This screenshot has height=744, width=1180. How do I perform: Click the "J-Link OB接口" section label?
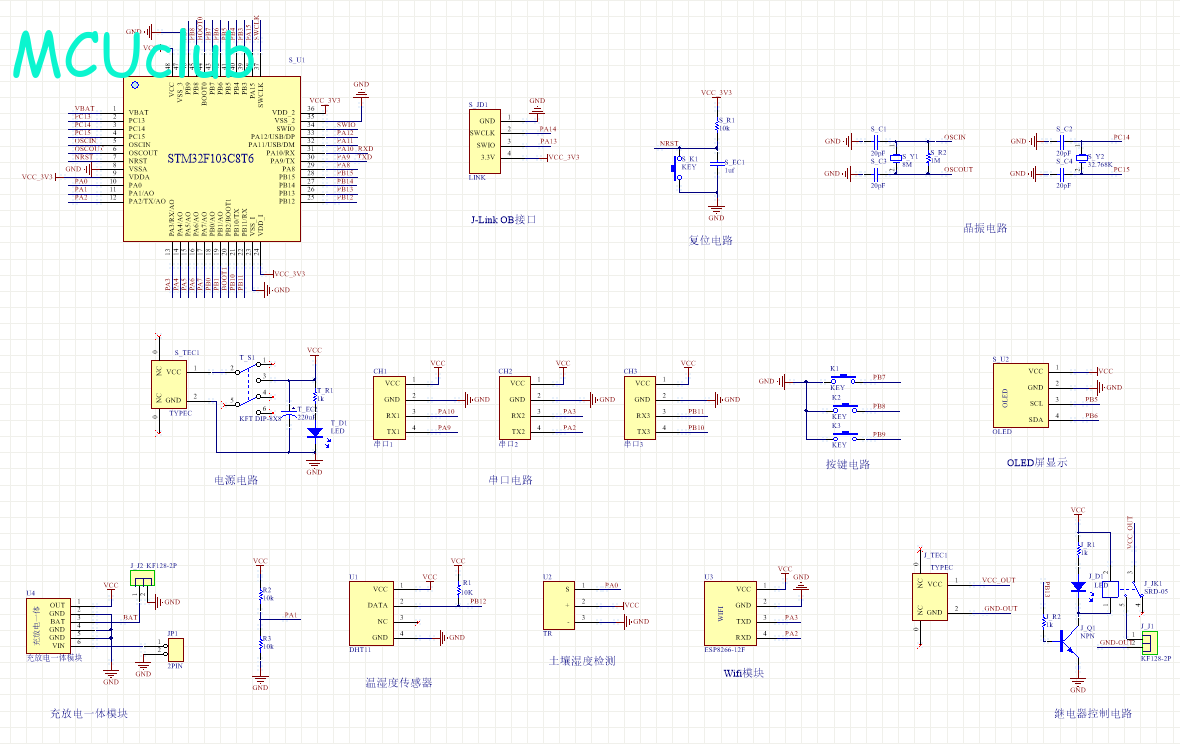click(503, 219)
